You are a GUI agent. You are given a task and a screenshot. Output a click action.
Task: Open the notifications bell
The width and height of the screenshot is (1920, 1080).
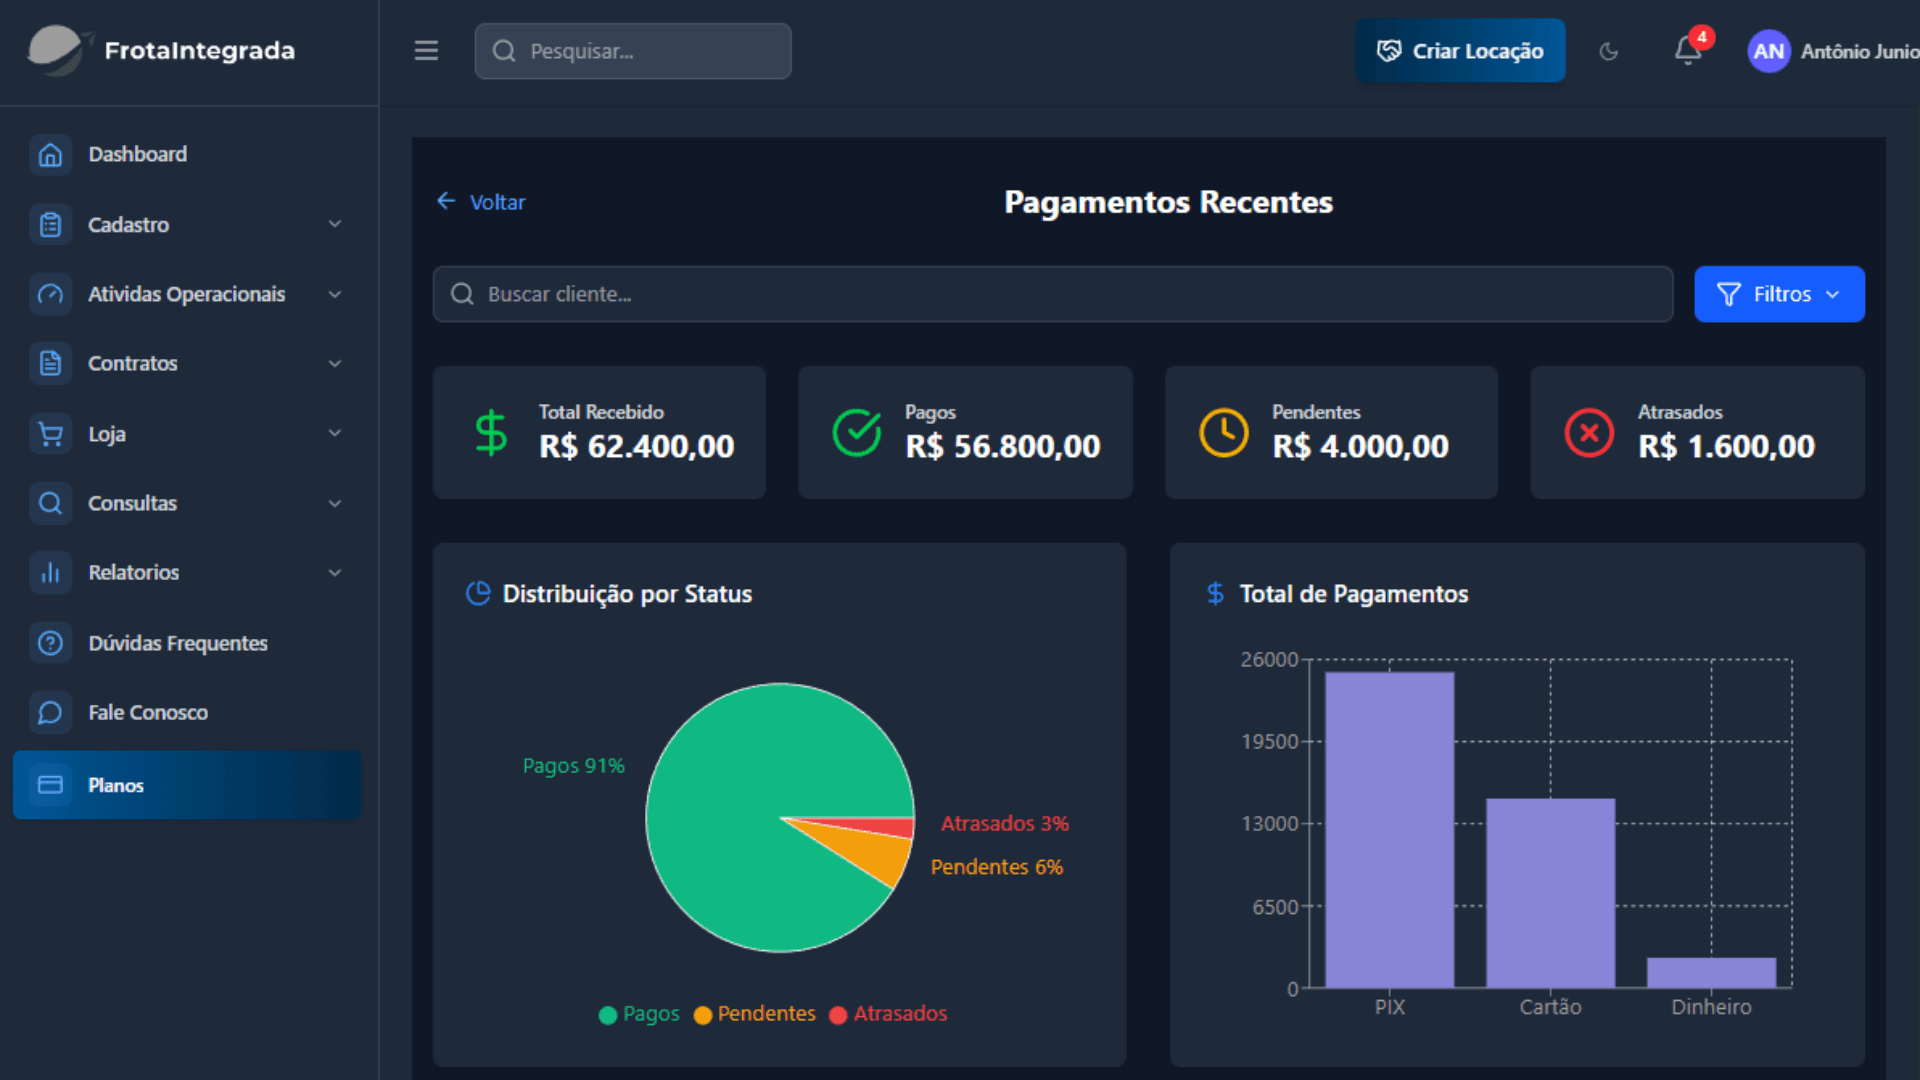coord(1688,50)
